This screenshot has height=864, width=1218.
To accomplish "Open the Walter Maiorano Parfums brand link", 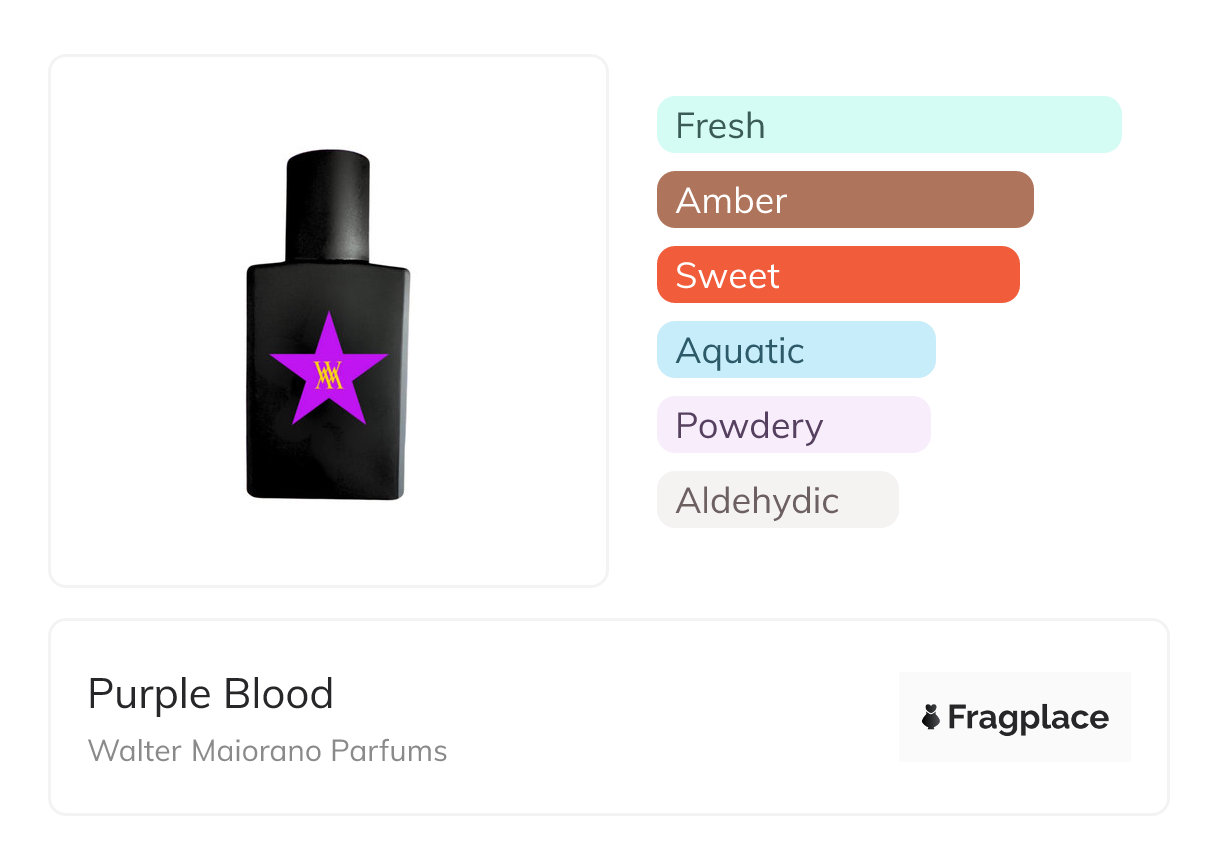I will coord(267,750).
